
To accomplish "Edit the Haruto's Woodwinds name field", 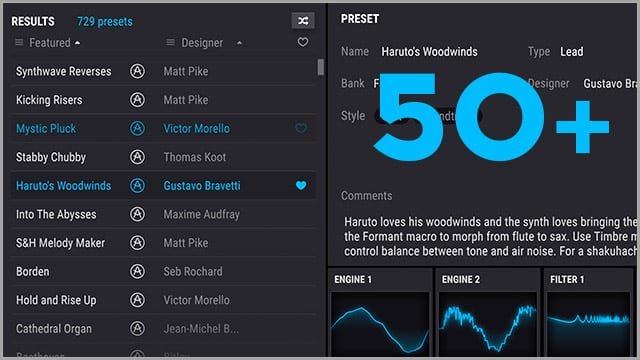I will (x=429, y=52).
